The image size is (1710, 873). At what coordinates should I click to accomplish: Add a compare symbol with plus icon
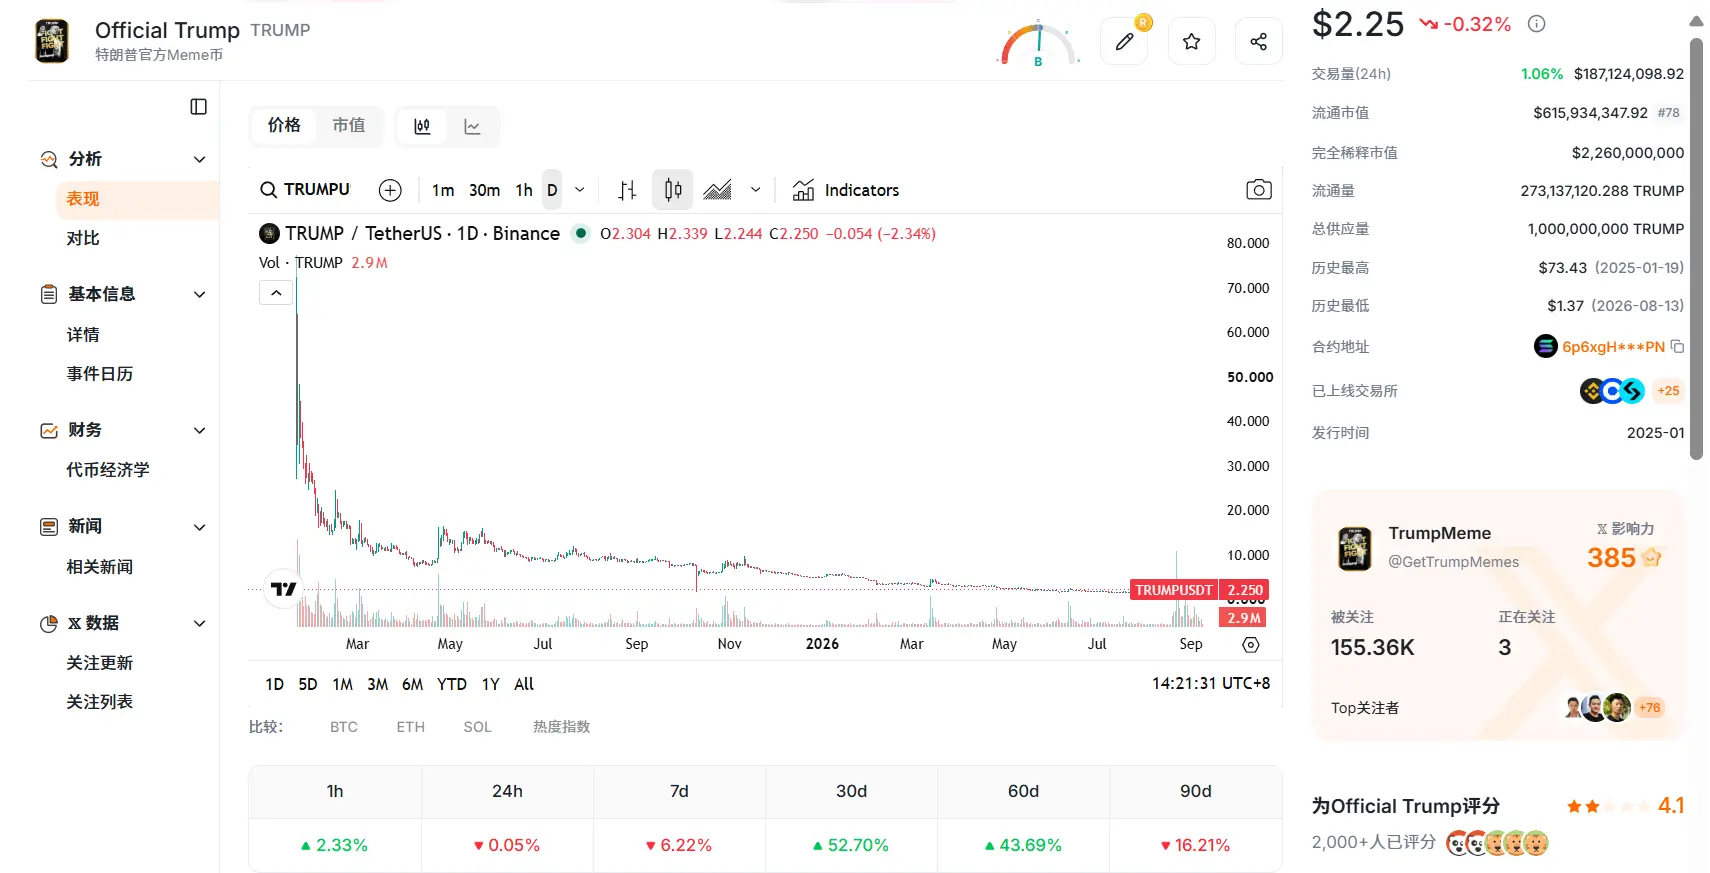click(x=390, y=190)
